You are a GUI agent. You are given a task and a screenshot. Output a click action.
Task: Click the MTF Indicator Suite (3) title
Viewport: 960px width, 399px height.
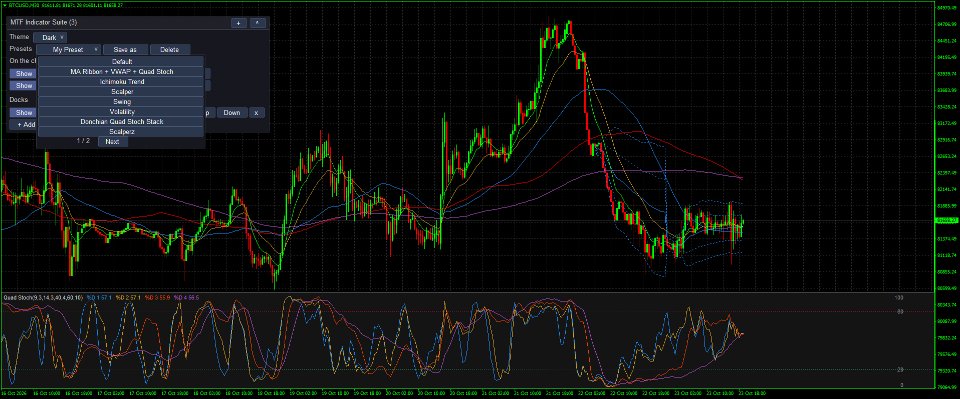43,23
